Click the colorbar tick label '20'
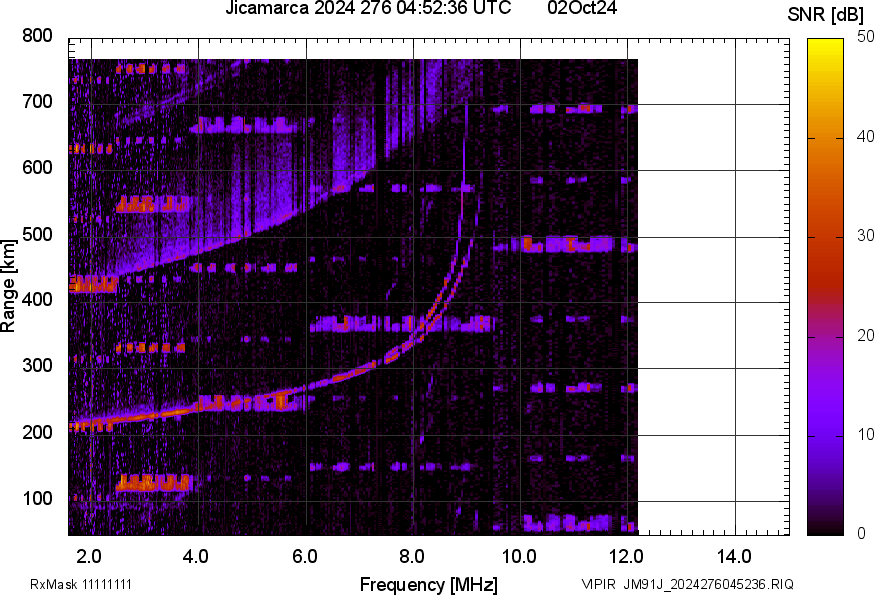 tap(865, 335)
